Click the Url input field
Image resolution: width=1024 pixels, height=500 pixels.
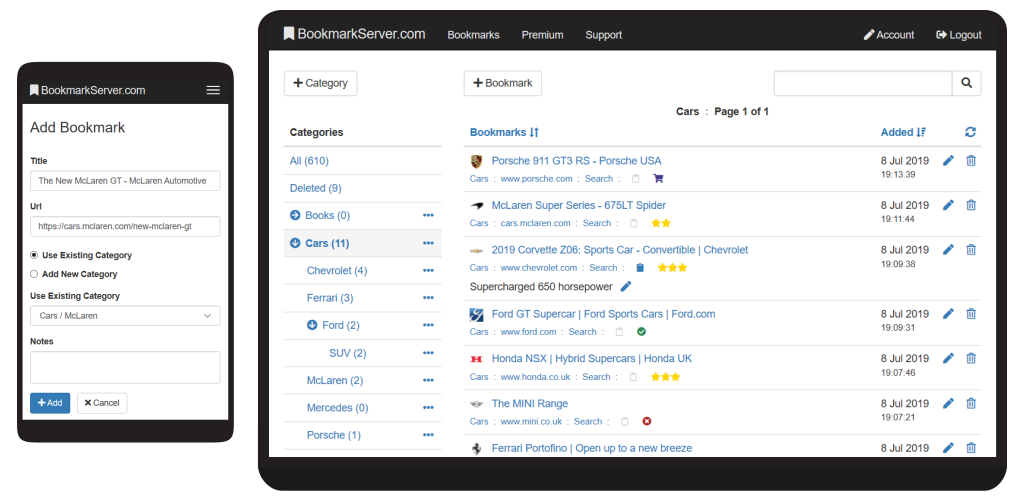tap(125, 227)
